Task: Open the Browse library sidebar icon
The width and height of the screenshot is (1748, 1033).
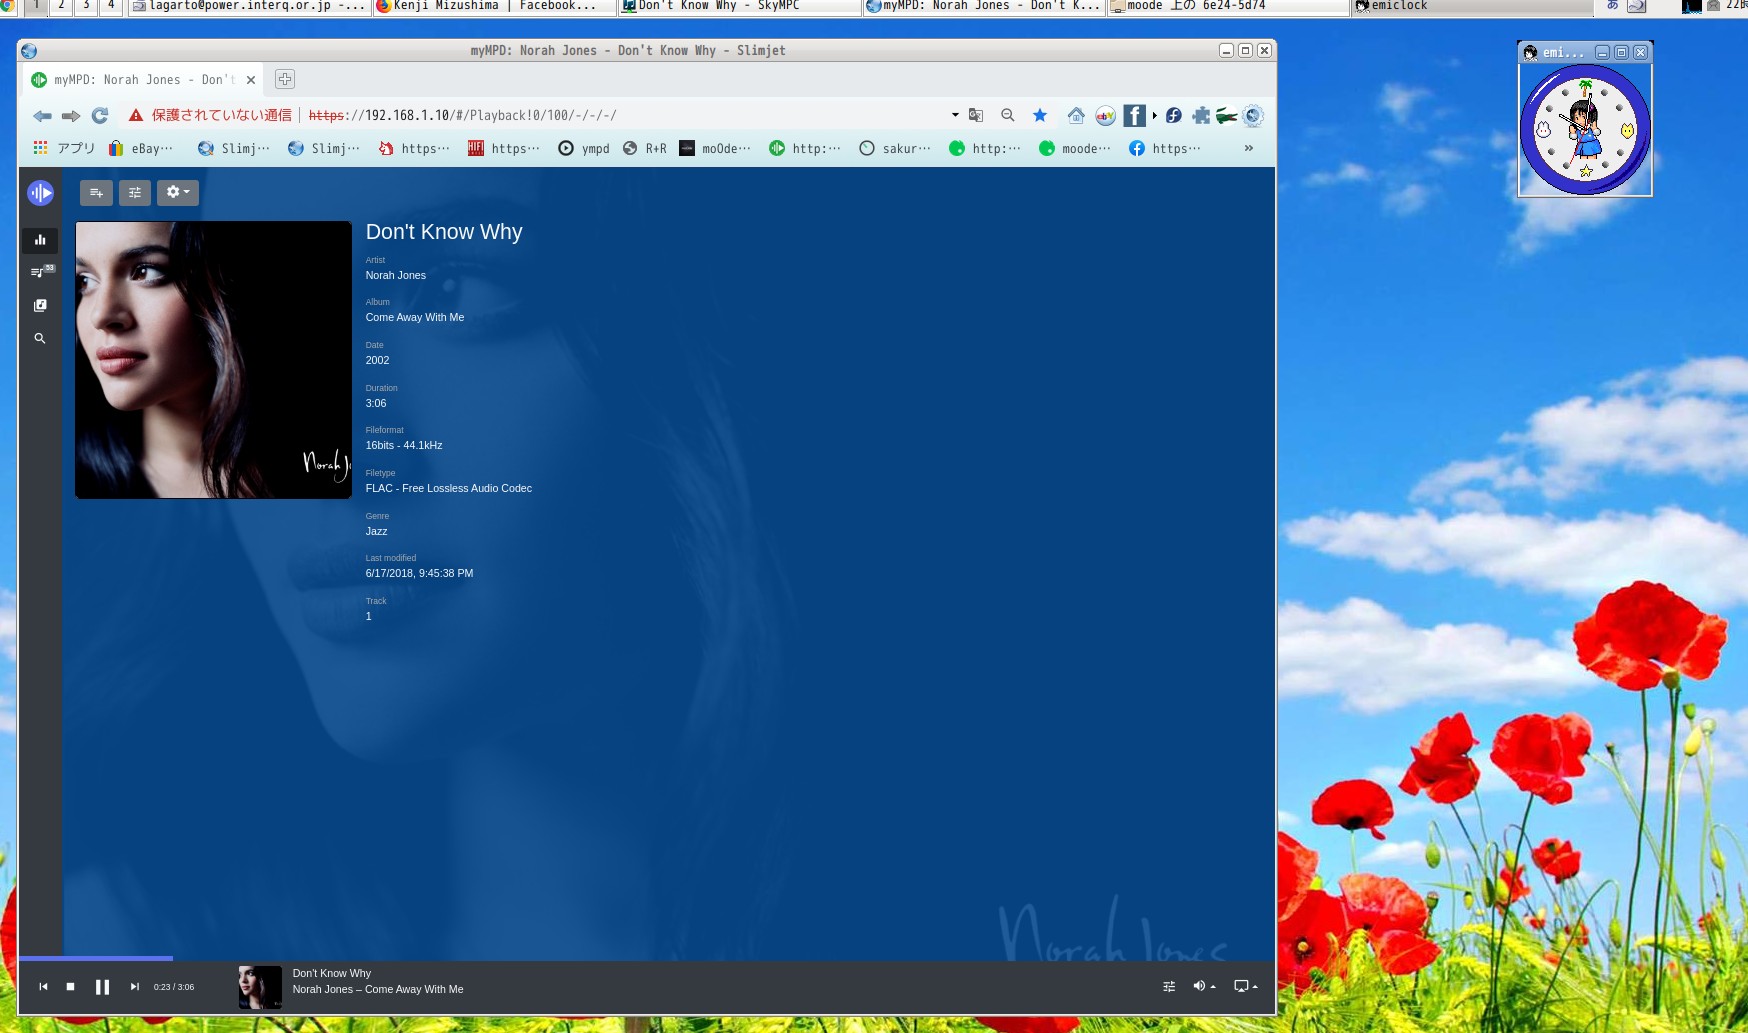Action: (x=40, y=305)
